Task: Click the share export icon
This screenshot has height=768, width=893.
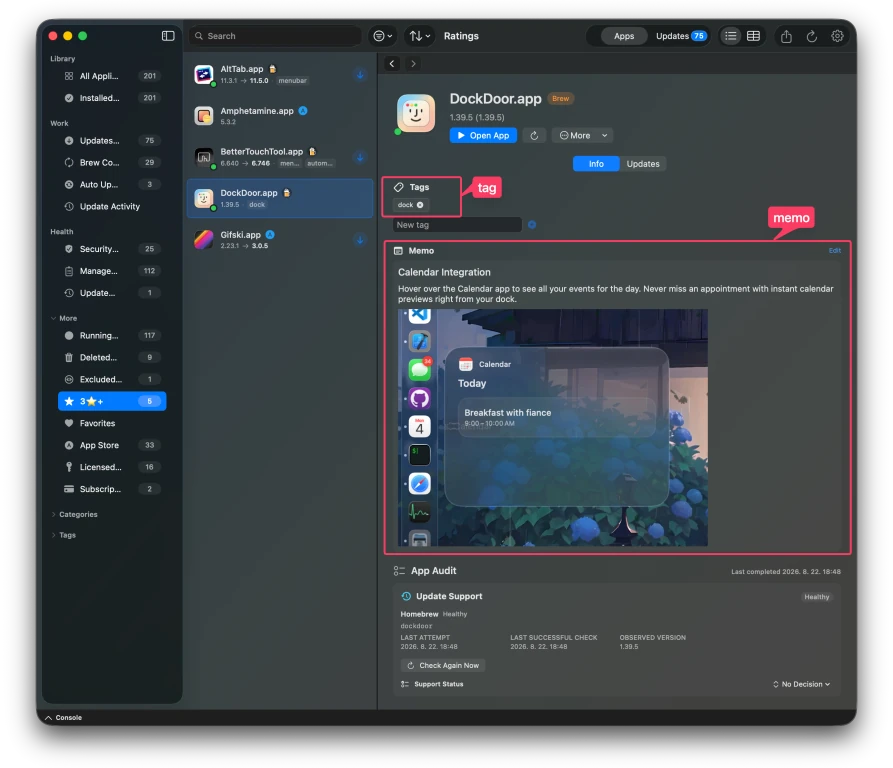Action: (x=786, y=36)
